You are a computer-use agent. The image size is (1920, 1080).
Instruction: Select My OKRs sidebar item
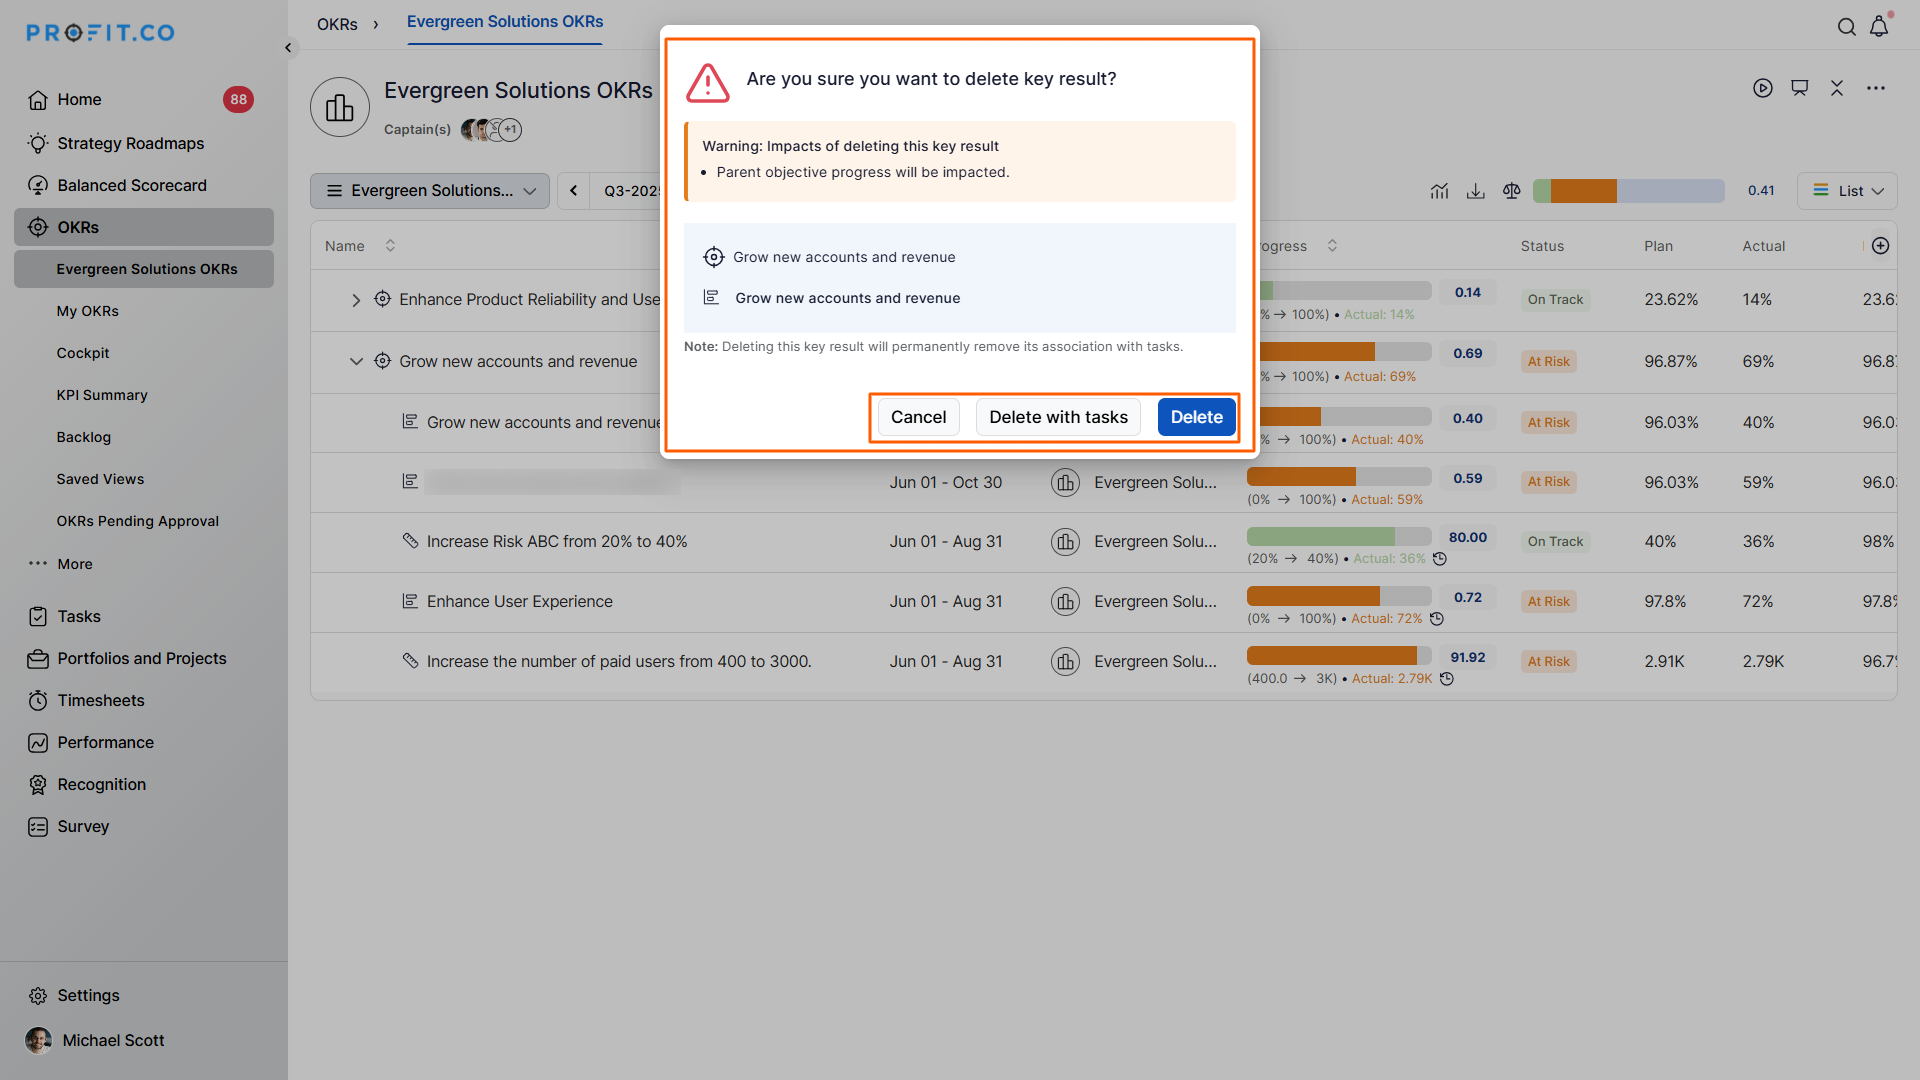click(x=87, y=311)
